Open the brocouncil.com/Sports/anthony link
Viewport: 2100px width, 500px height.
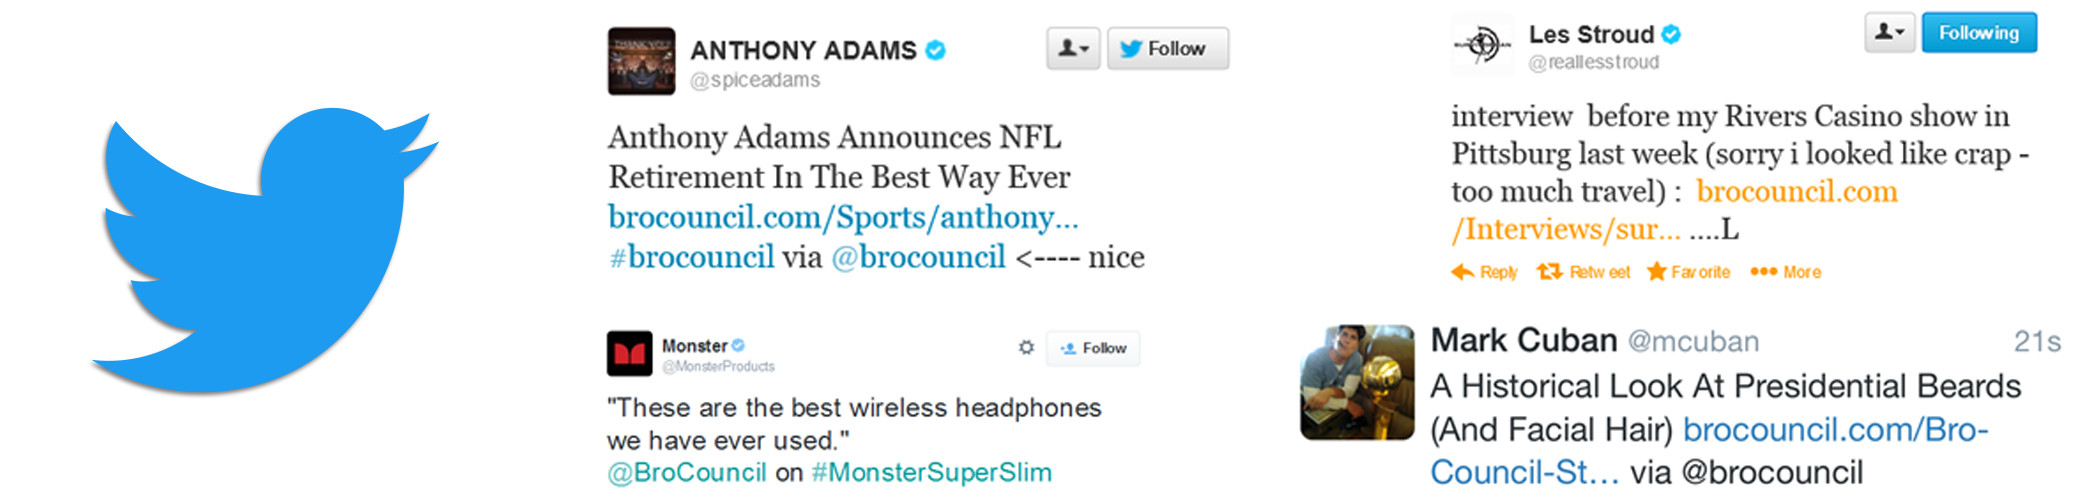pyautogui.click(x=843, y=218)
